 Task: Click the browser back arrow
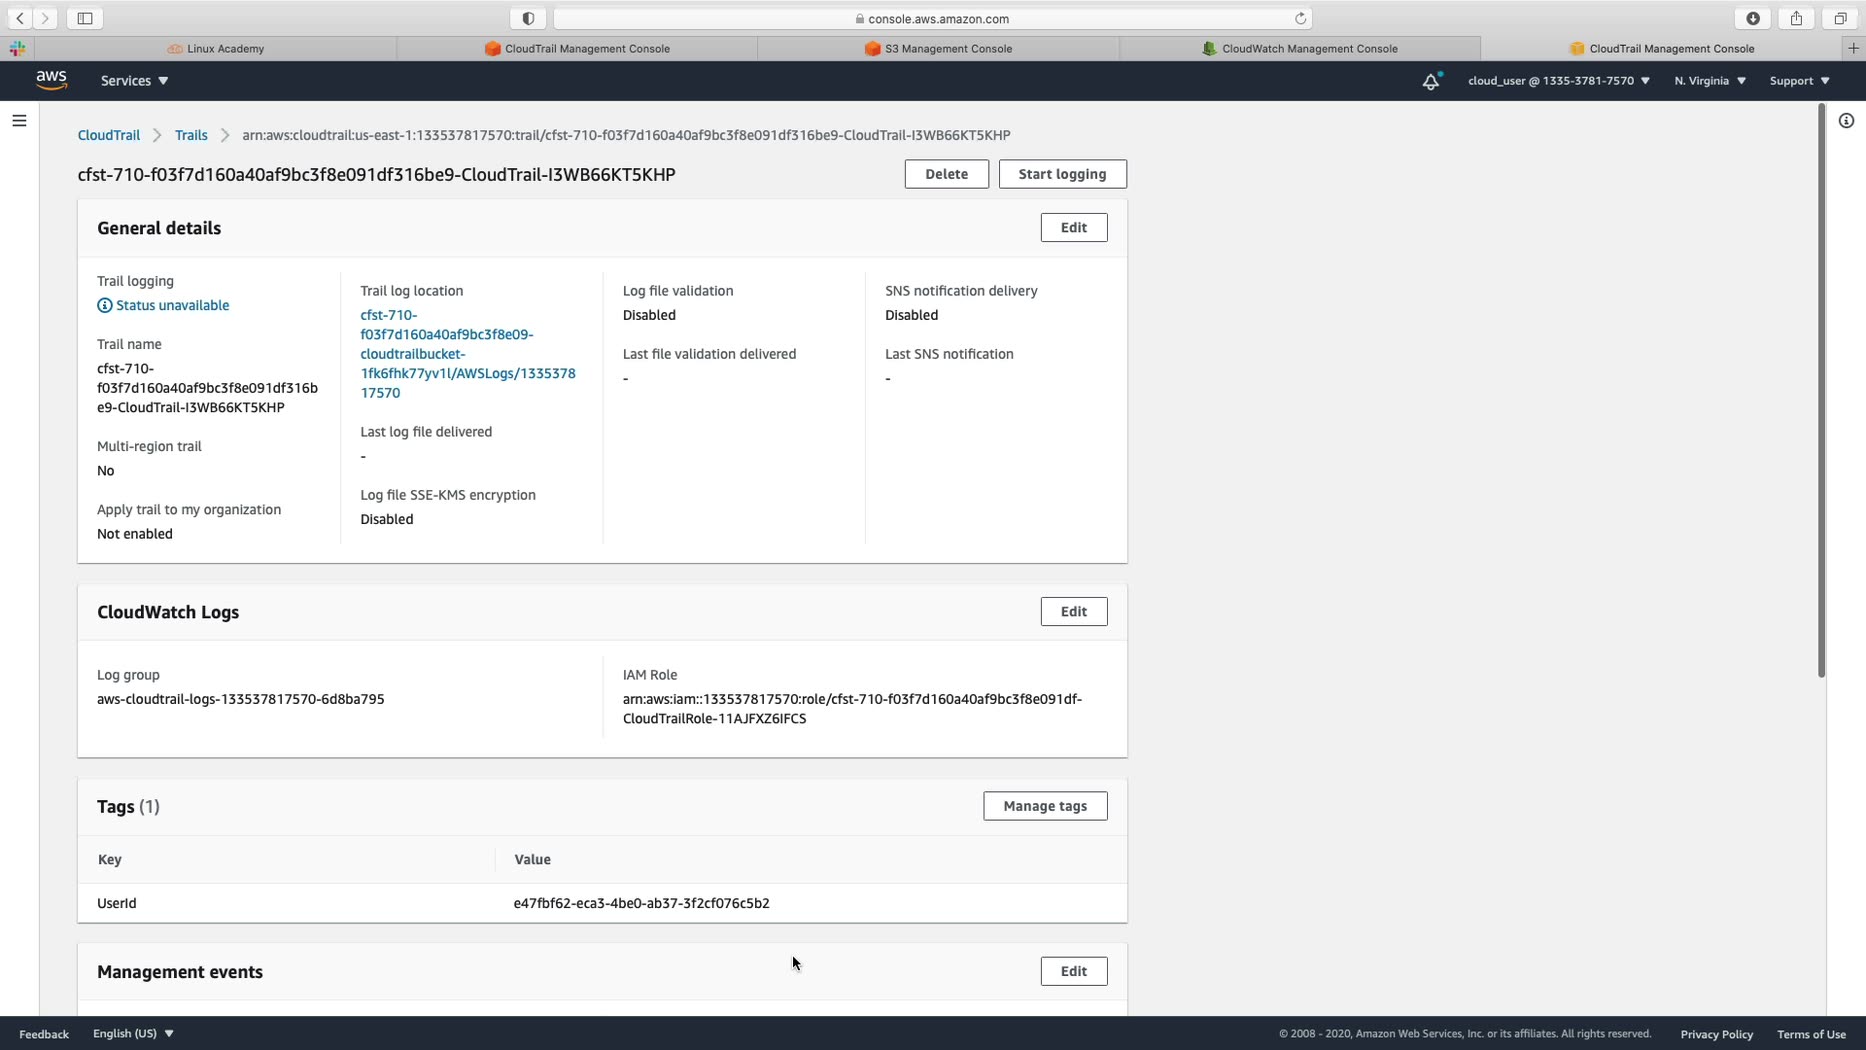(20, 18)
